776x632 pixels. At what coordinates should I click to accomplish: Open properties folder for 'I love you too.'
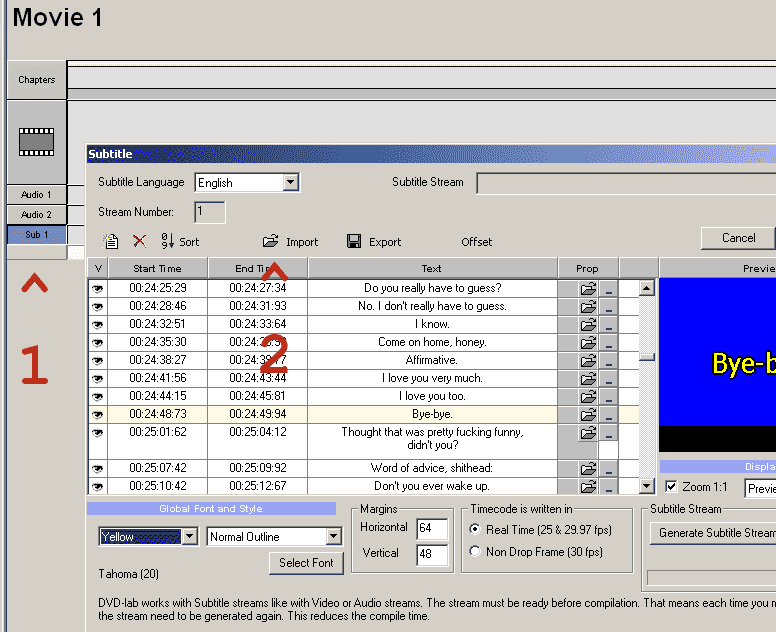click(588, 396)
